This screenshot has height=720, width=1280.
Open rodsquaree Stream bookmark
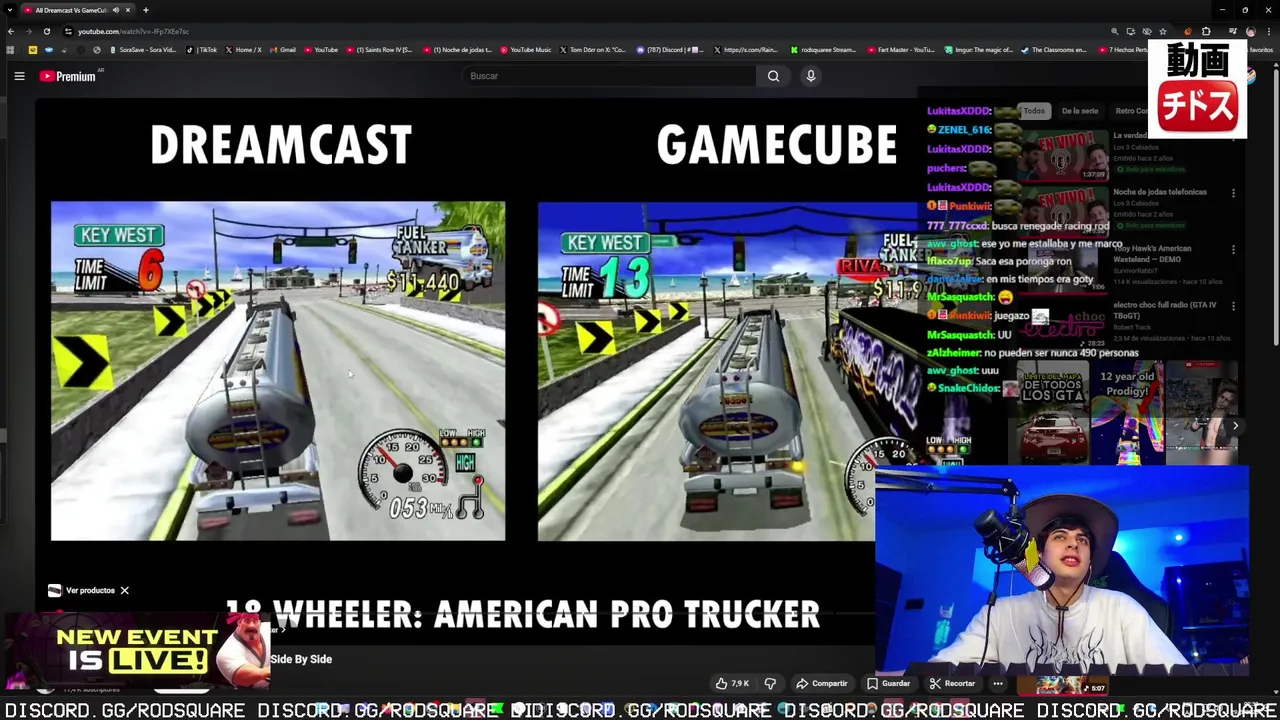(823, 49)
